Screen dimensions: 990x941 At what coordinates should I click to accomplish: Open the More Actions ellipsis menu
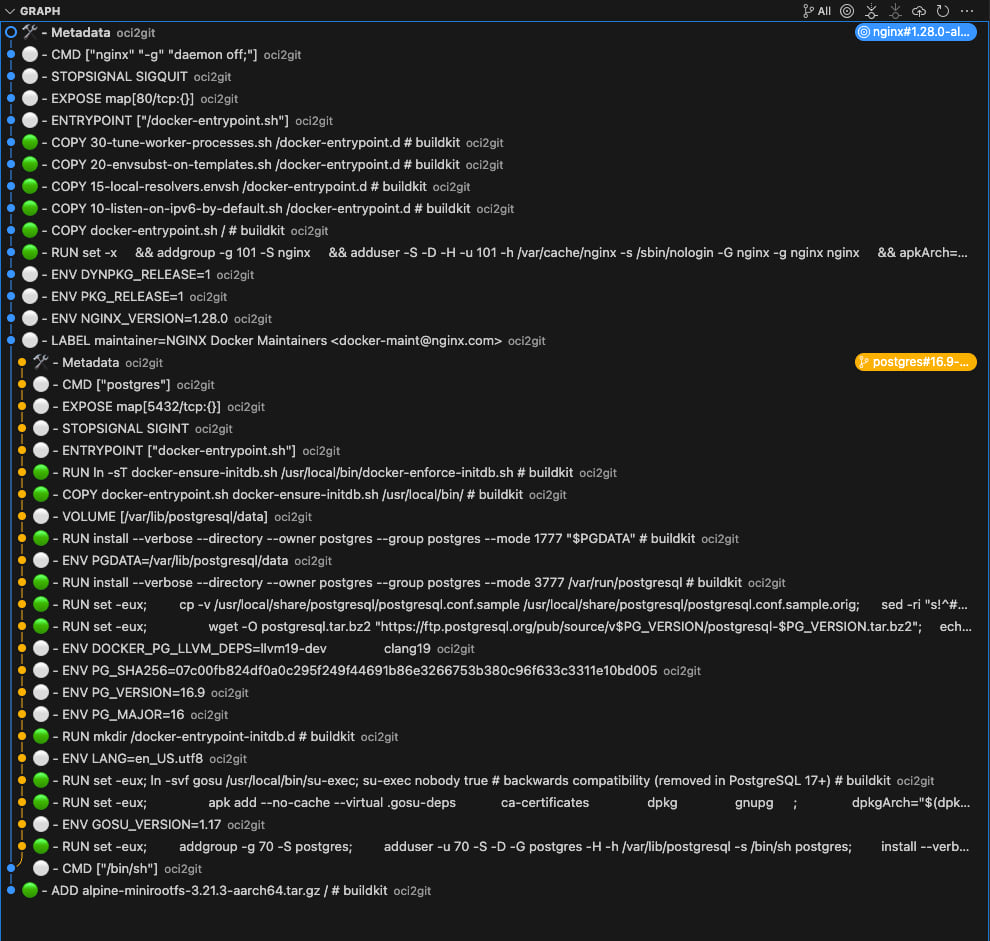pyautogui.click(x=967, y=11)
